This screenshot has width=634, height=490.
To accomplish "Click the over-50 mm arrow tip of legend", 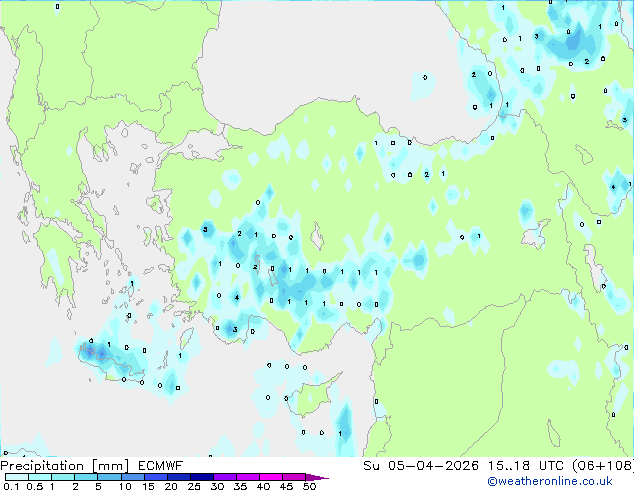I will point(318,477).
